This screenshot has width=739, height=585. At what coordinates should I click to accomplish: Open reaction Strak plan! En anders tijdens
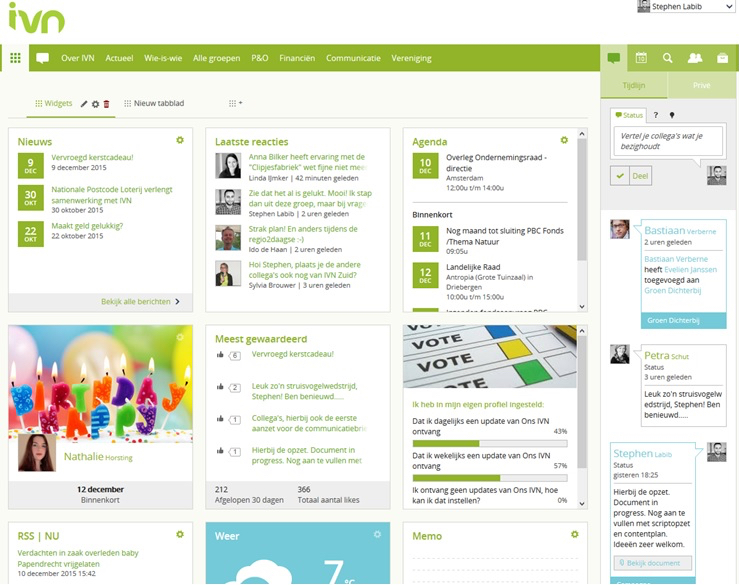(303, 234)
